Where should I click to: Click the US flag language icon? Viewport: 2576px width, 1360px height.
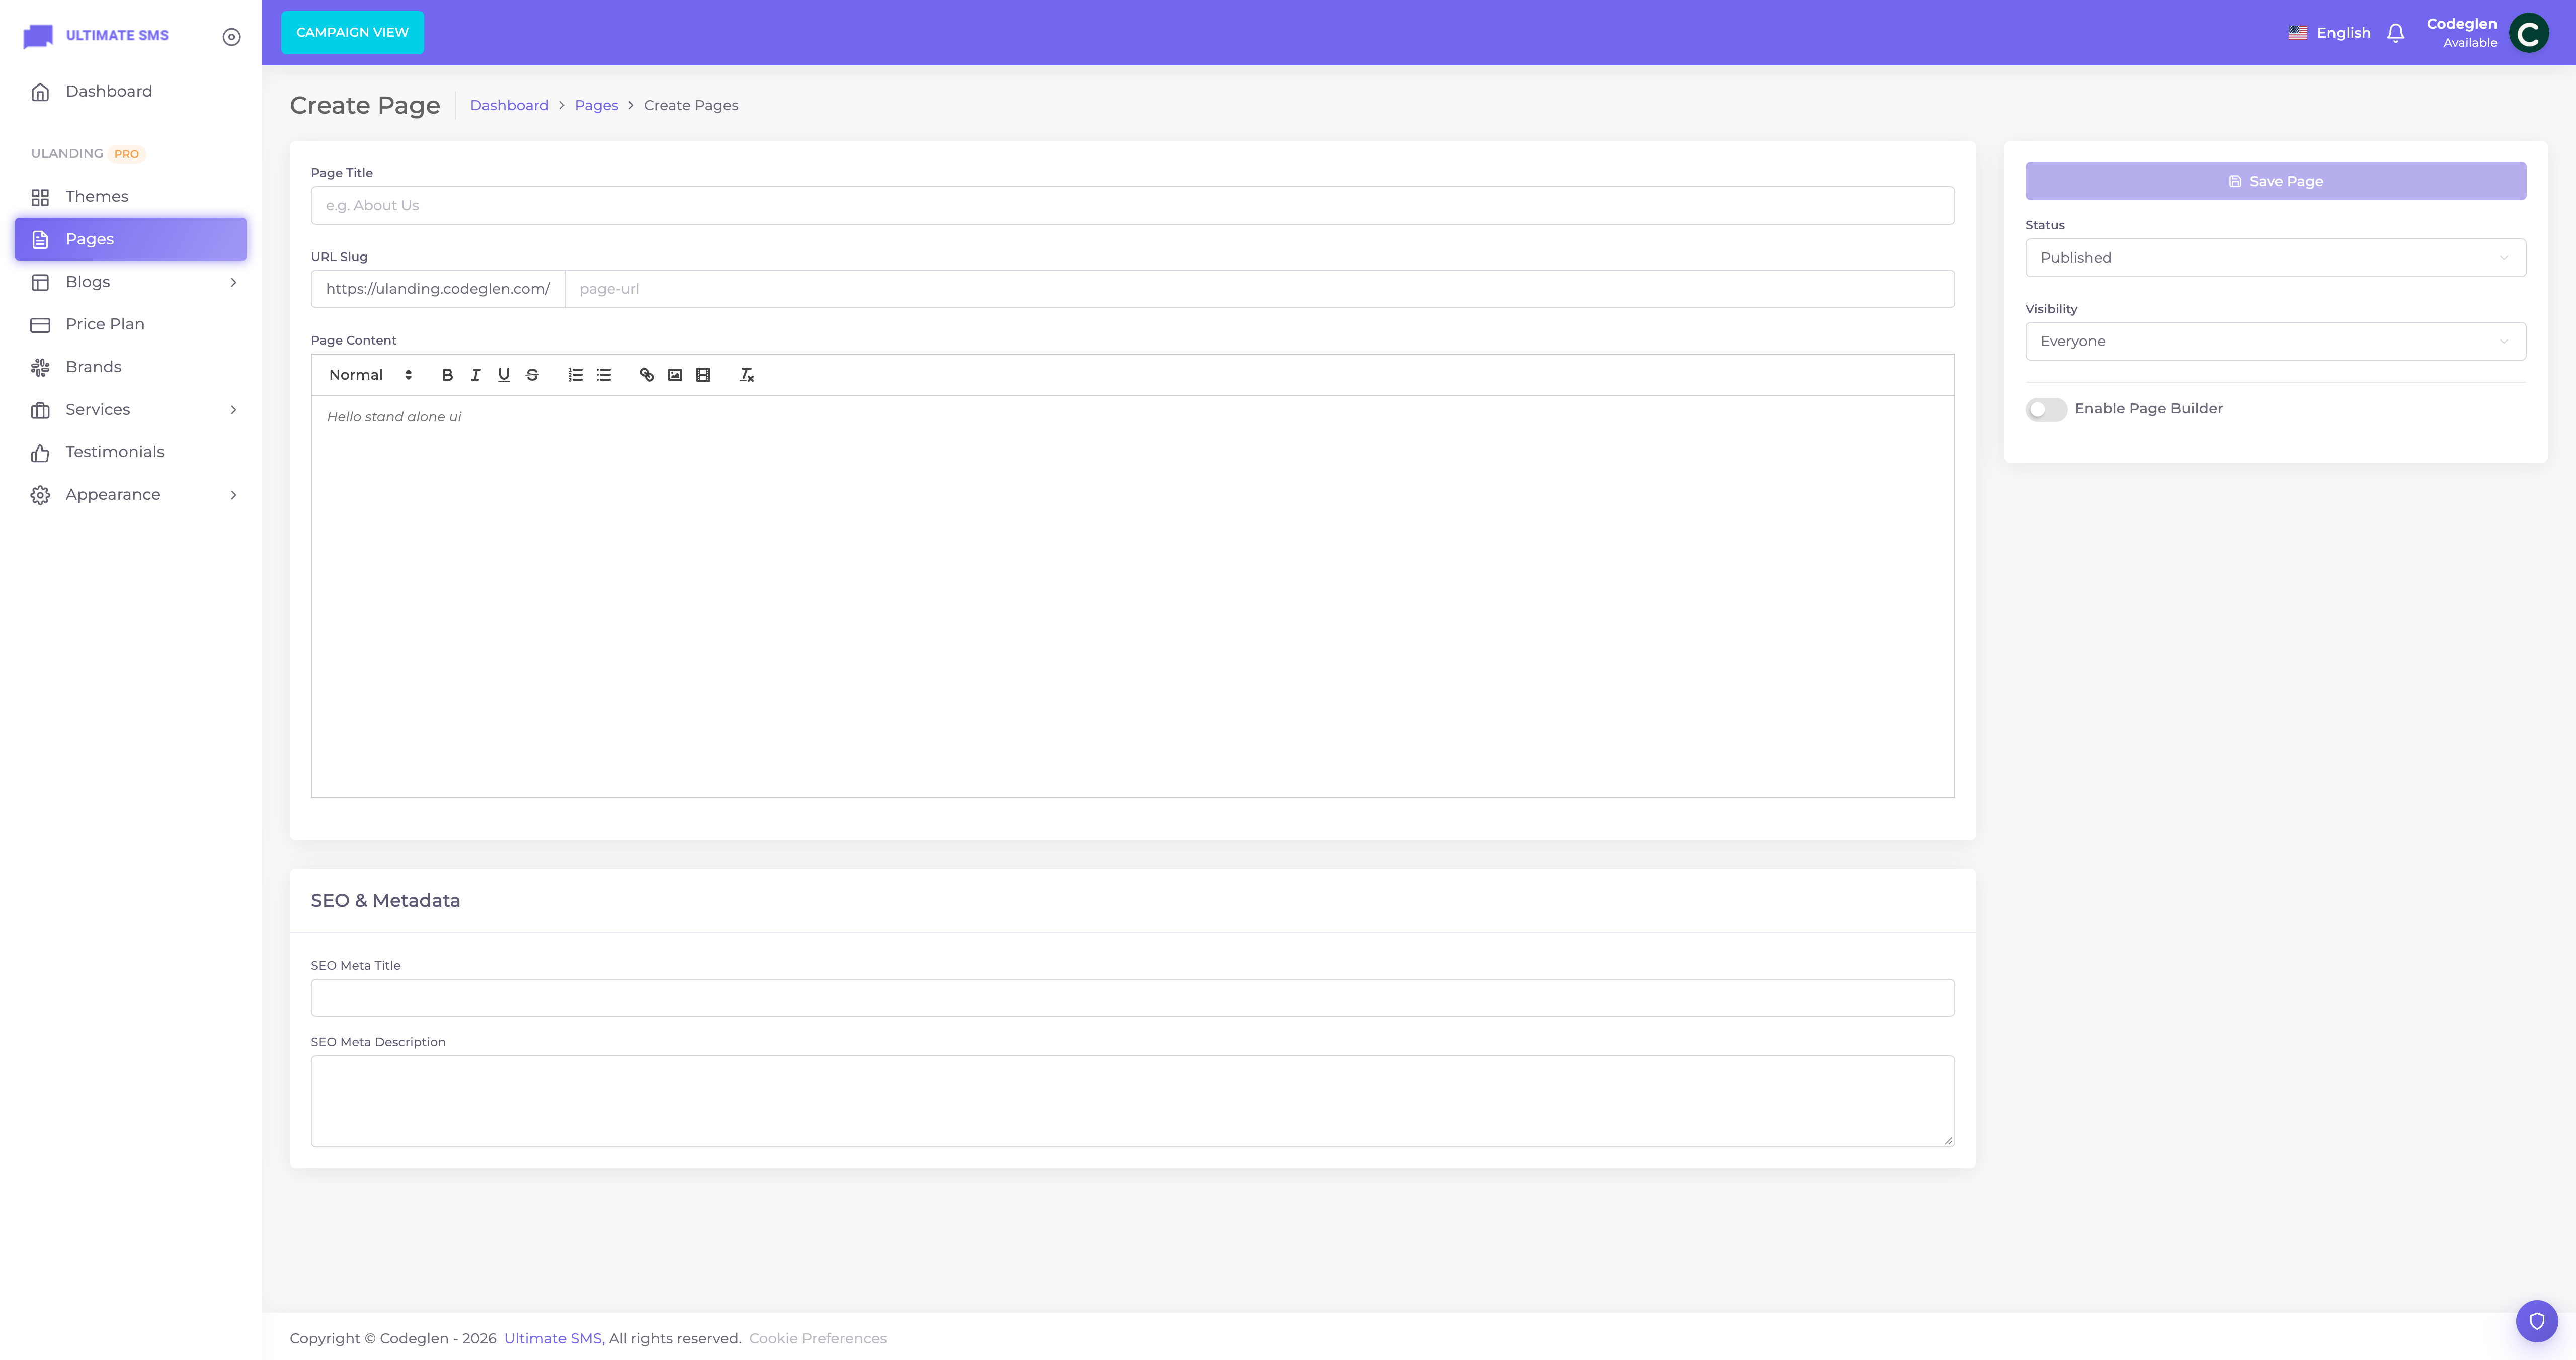[x=2298, y=33]
